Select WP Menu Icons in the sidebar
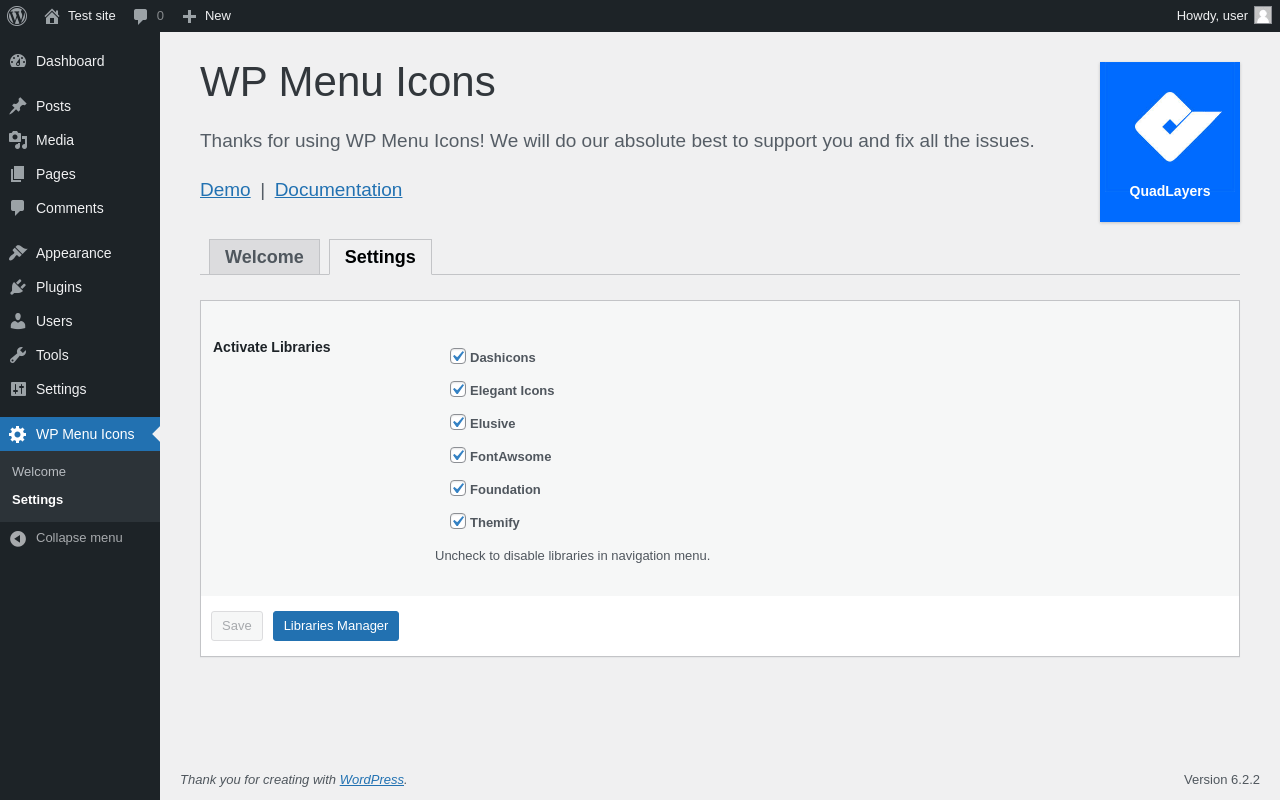The width and height of the screenshot is (1280, 800). [x=80, y=434]
